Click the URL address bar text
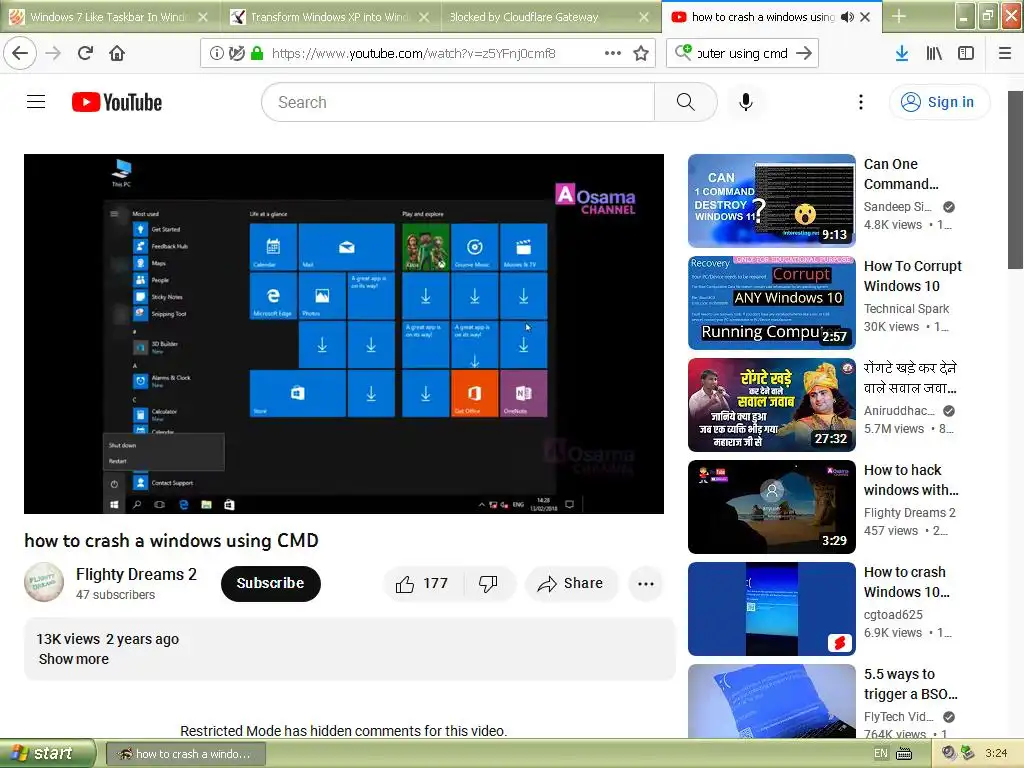The height and width of the screenshot is (768, 1024). coord(413,54)
